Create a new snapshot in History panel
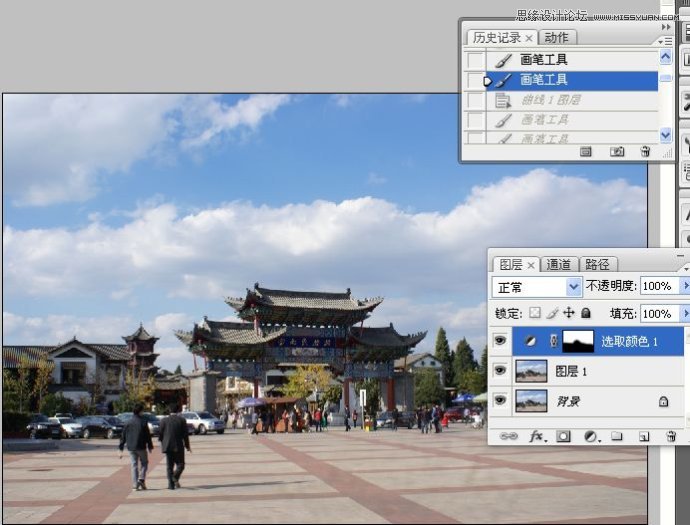This screenshot has height=525, width=690. pos(617,152)
